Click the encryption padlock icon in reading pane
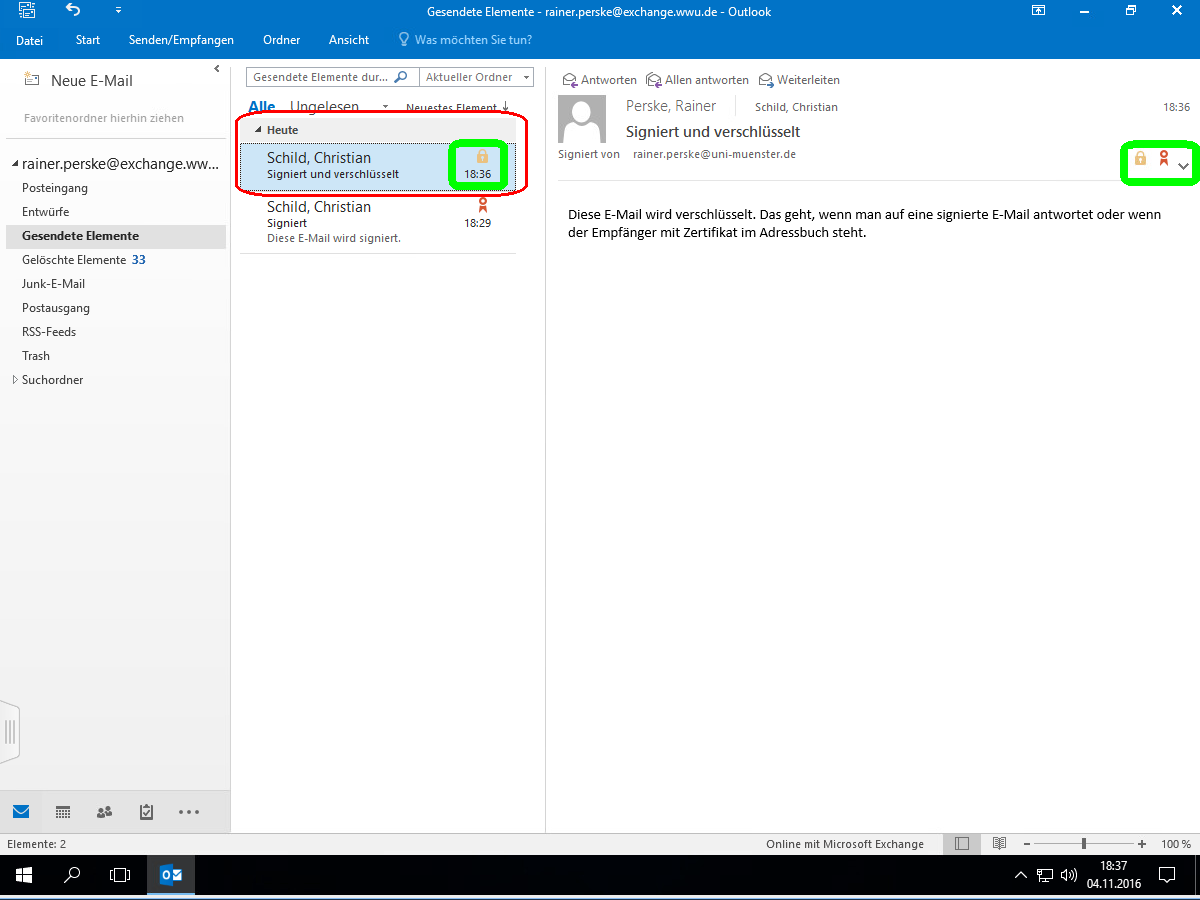The width and height of the screenshot is (1200, 900). click(x=1140, y=158)
